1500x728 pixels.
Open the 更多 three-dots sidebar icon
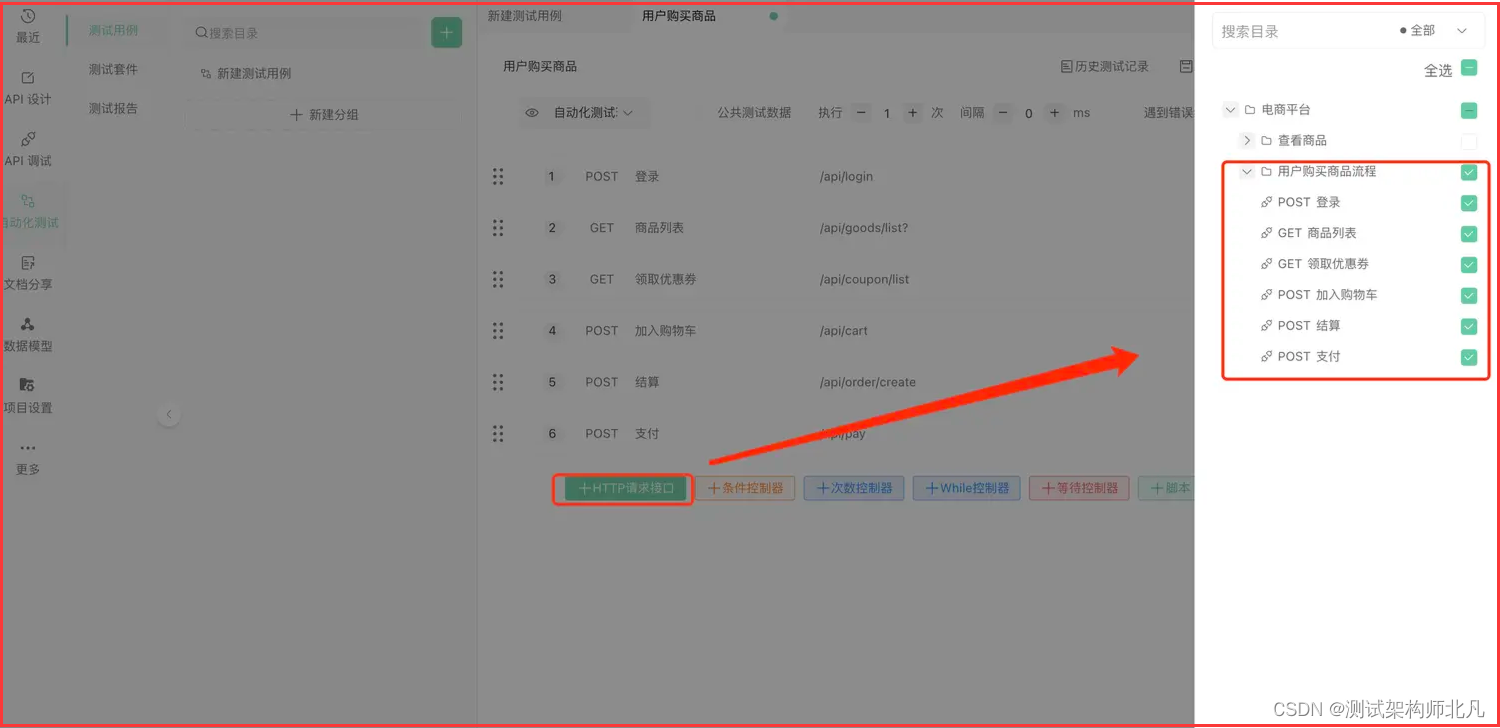28,448
